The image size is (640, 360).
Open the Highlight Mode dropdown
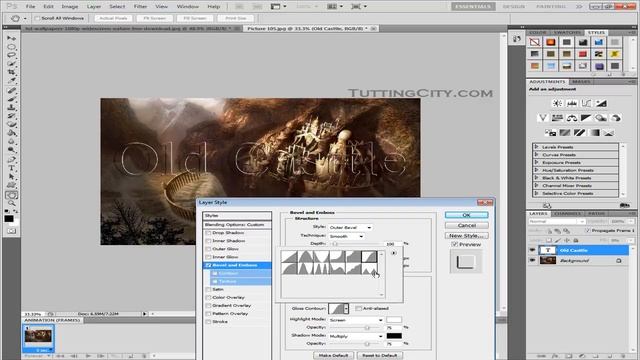[356, 320]
